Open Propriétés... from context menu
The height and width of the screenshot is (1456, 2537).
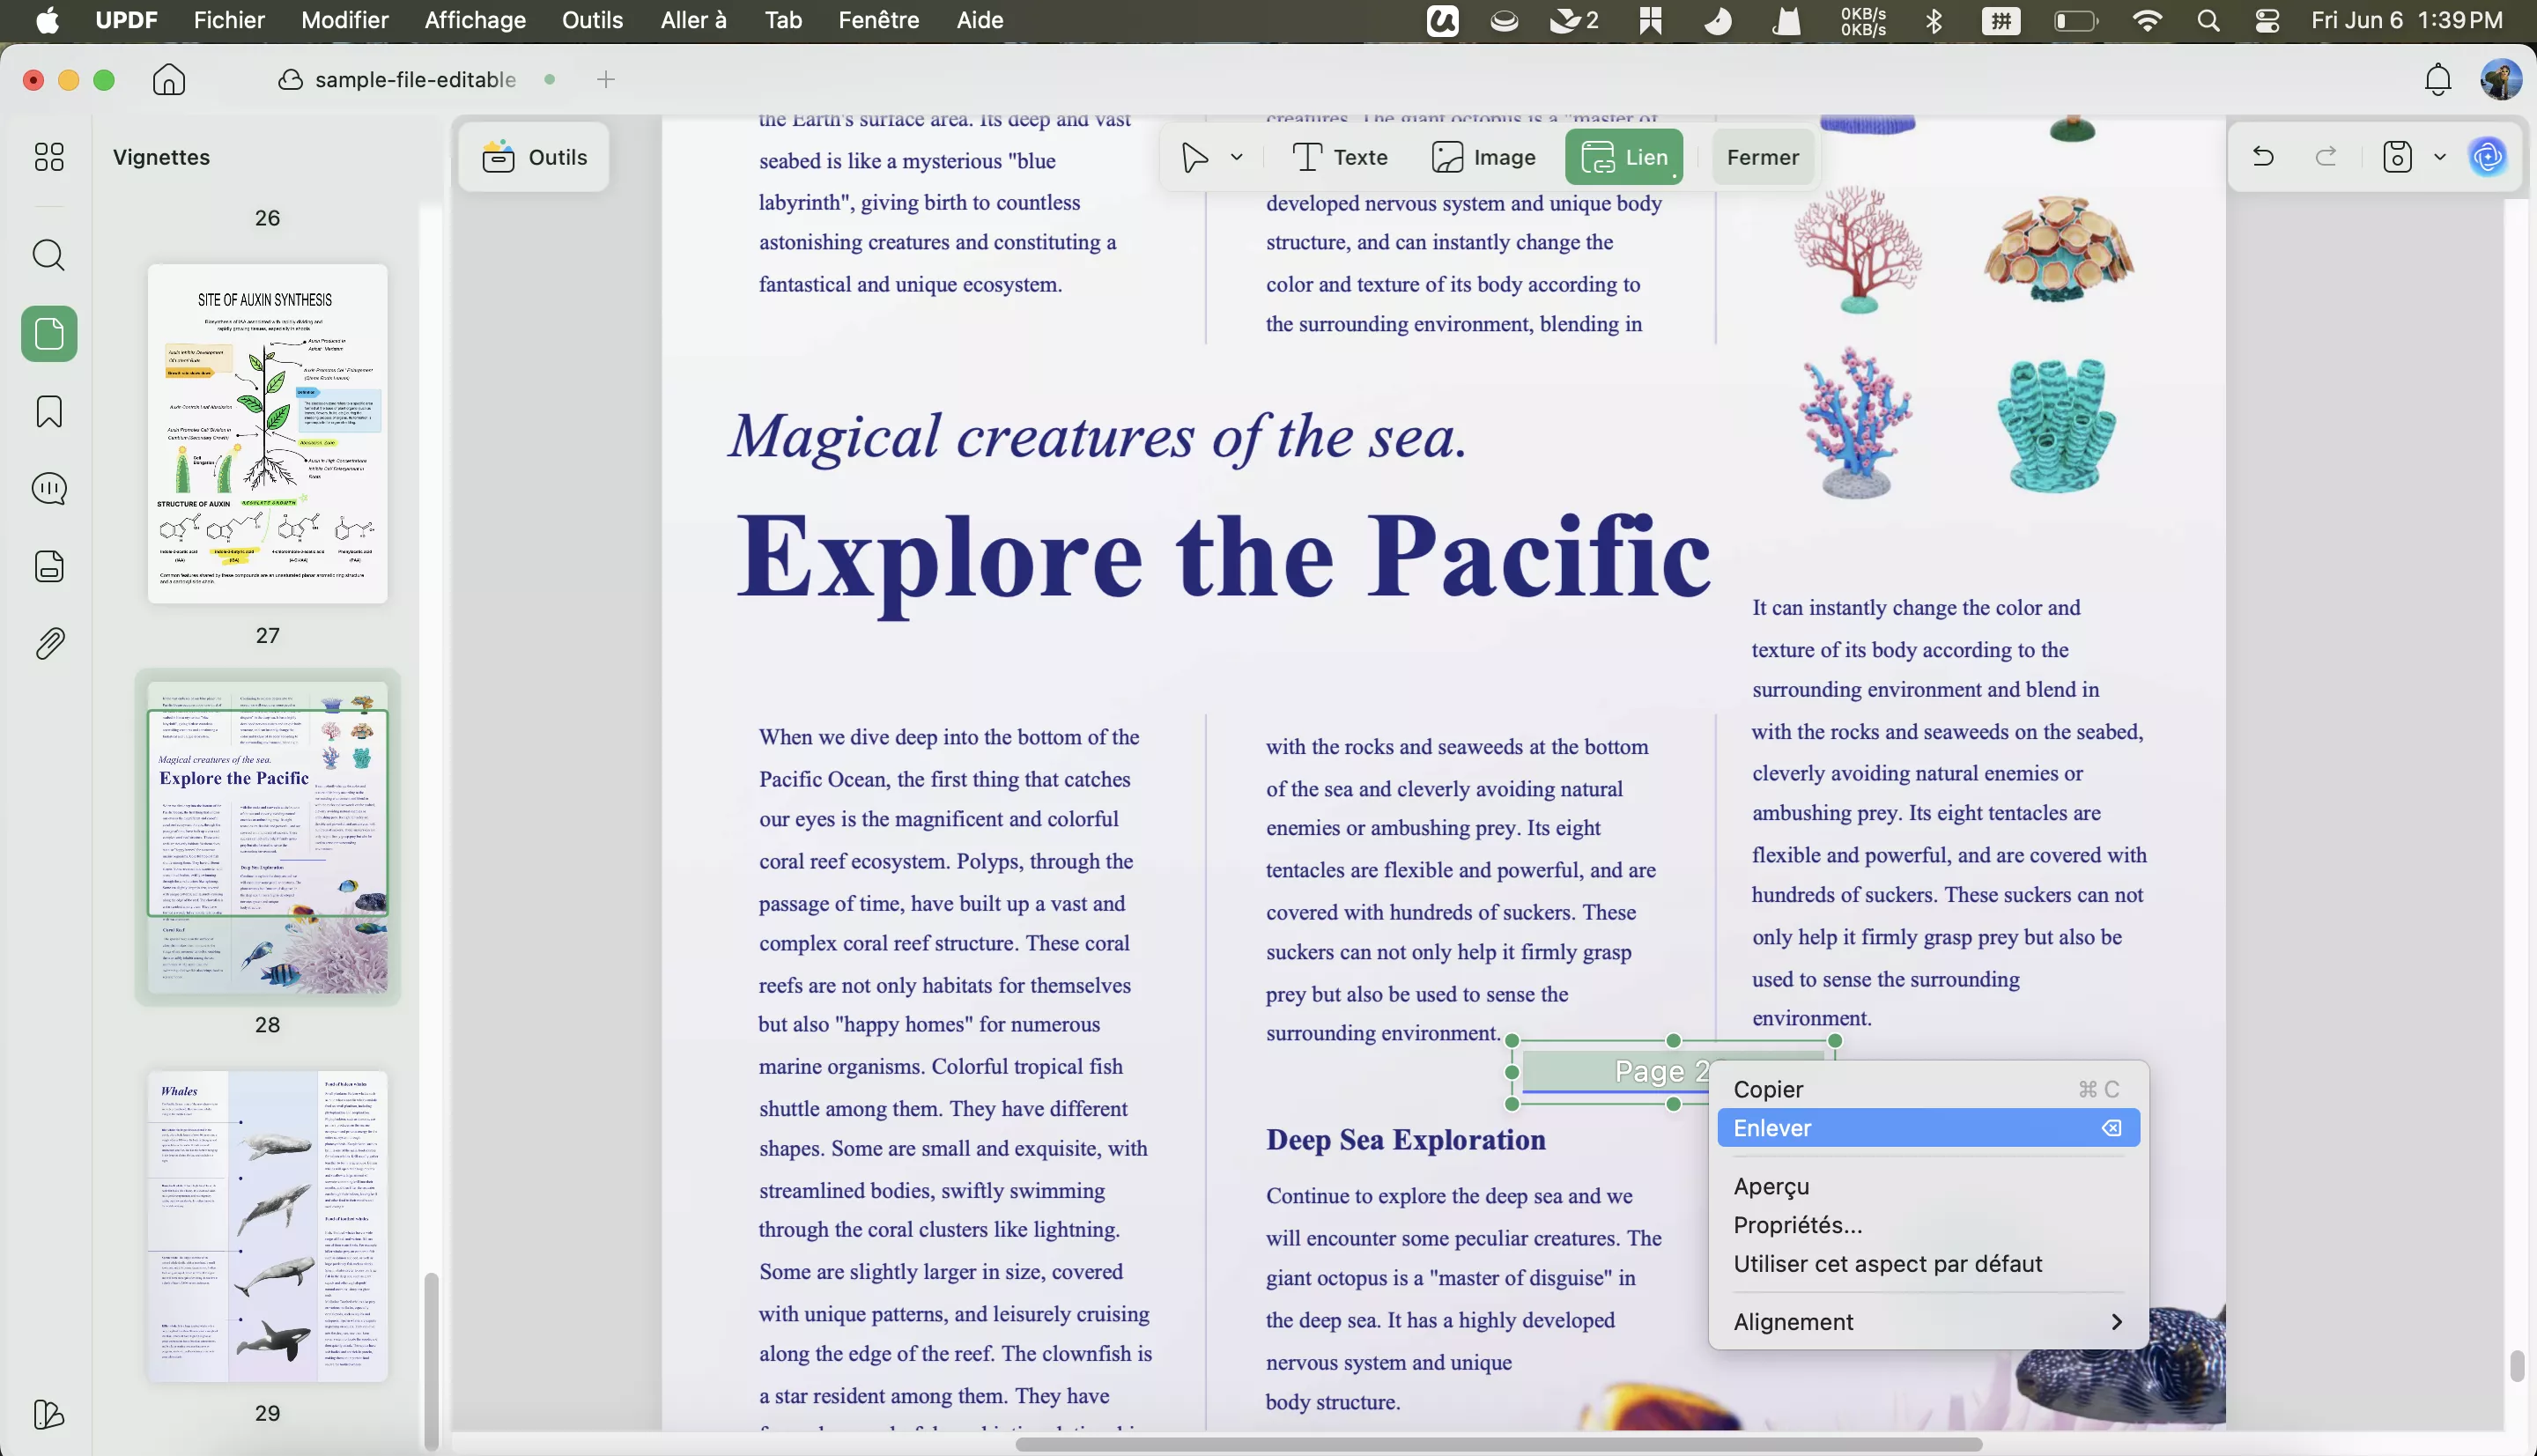[x=1927, y=1225]
